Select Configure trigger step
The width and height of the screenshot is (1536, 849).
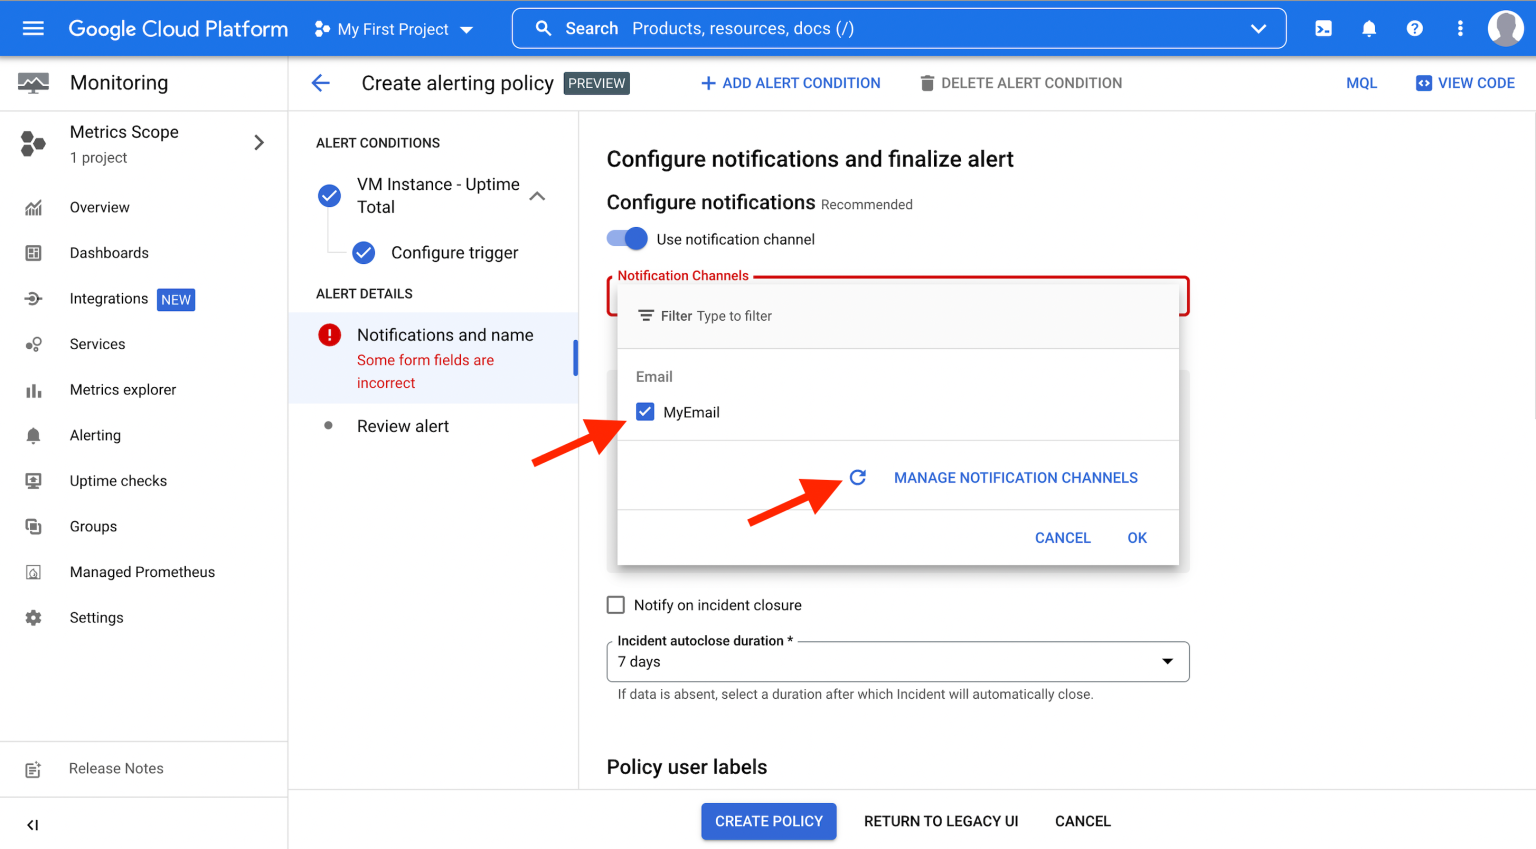pyautogui.click(x=455, y=253)
